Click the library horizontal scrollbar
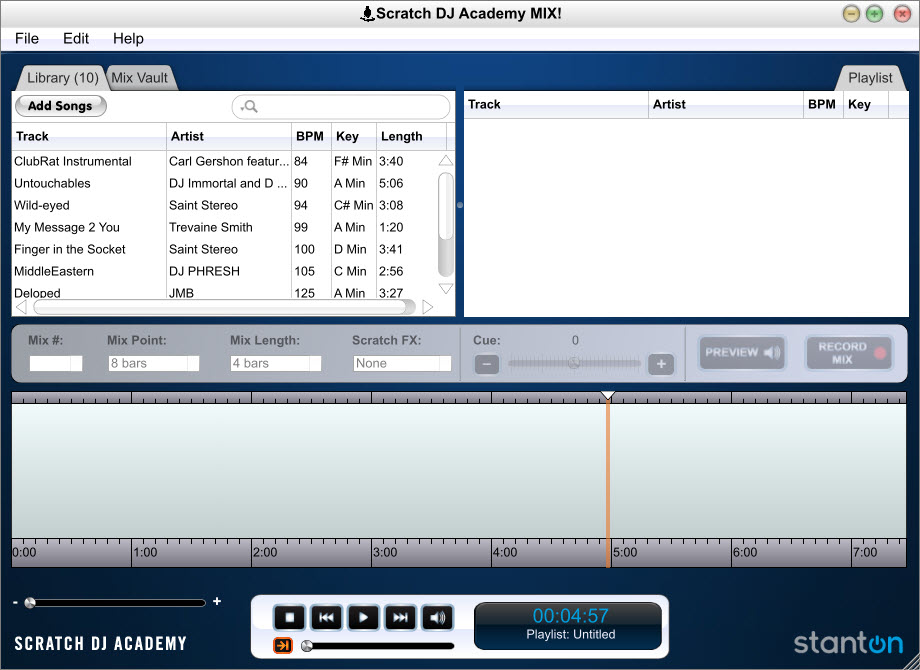The width and height of the screenshot is (920, 670). pos(224,307)
